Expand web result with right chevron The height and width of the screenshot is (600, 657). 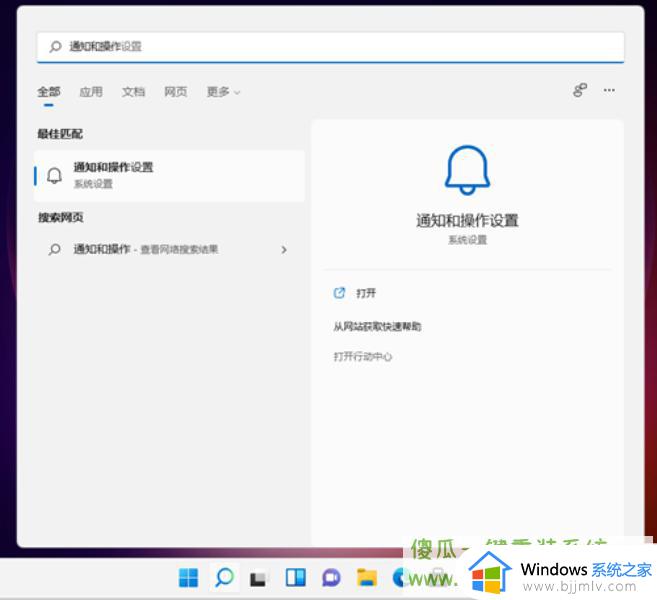pos(284,250)
